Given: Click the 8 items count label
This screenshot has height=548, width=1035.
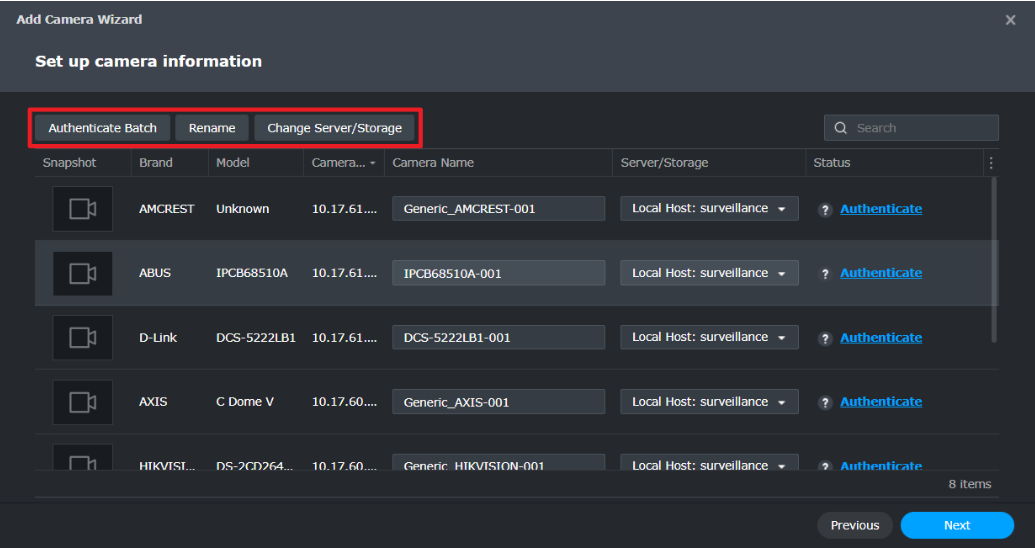Looking at the screenshot, I should (x=970, y=484).
